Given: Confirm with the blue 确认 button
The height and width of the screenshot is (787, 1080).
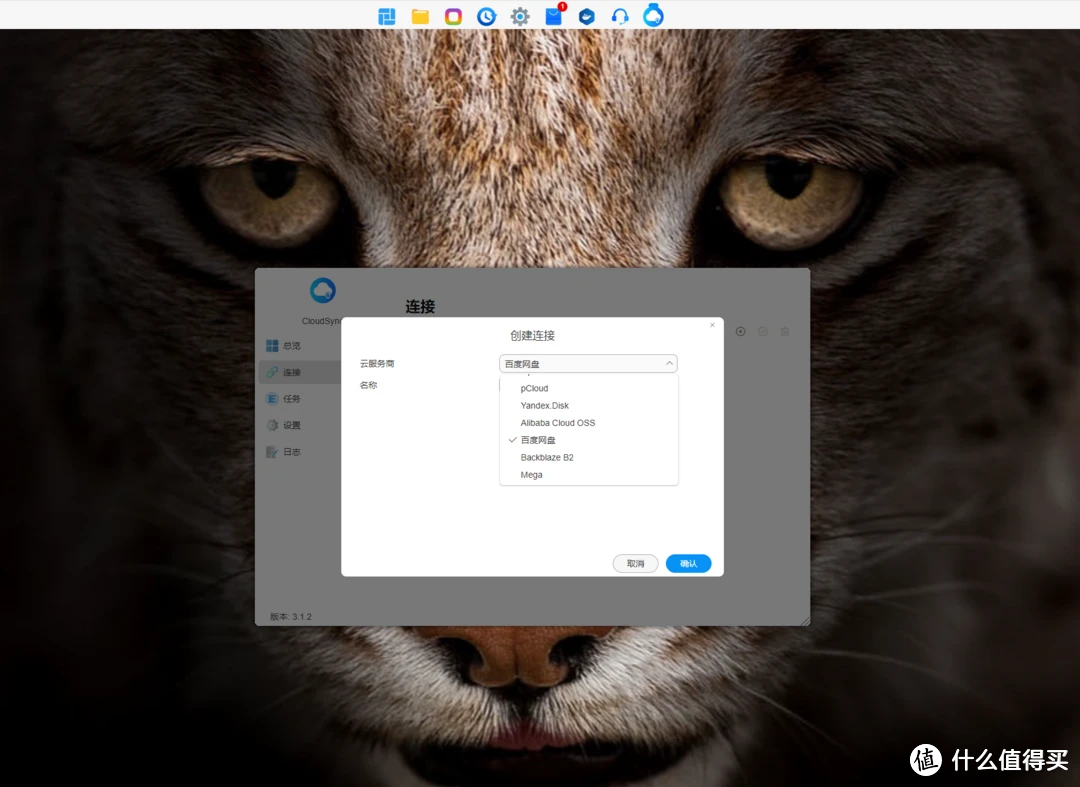Looking at the screenshot, I should [688, 564].
